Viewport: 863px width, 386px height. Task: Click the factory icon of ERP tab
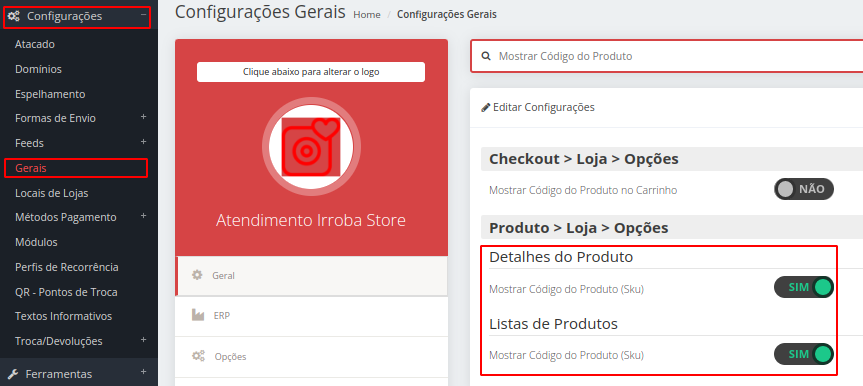click(198, 316)
